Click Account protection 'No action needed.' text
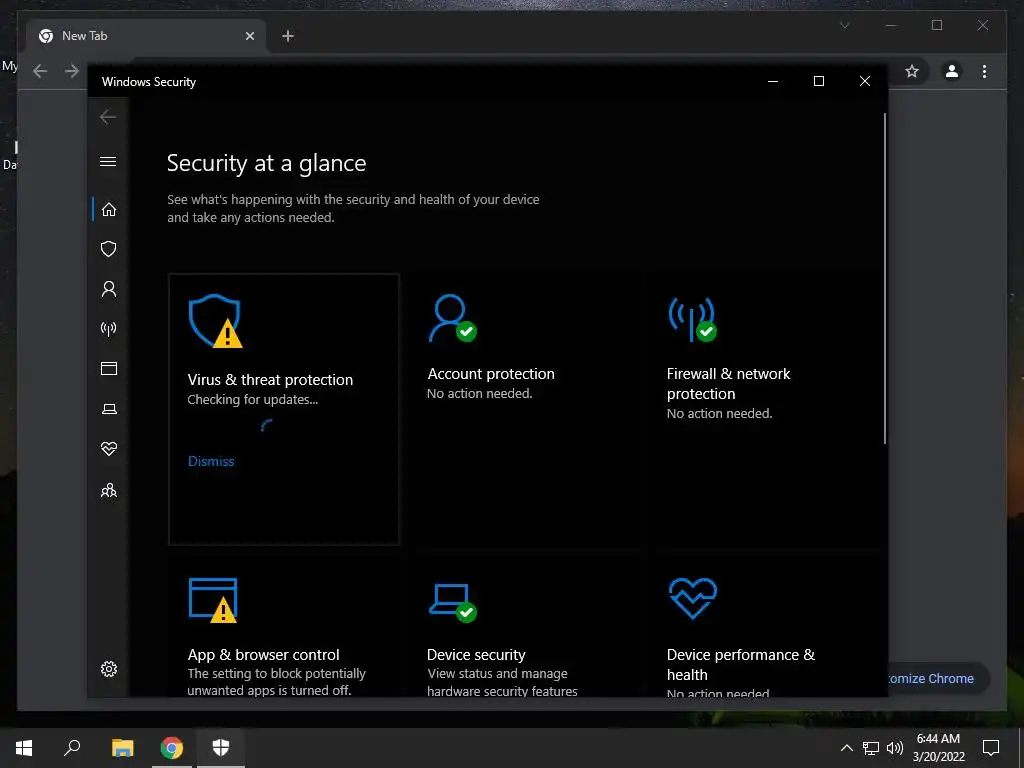The image size is (1024, 768). 479,393
